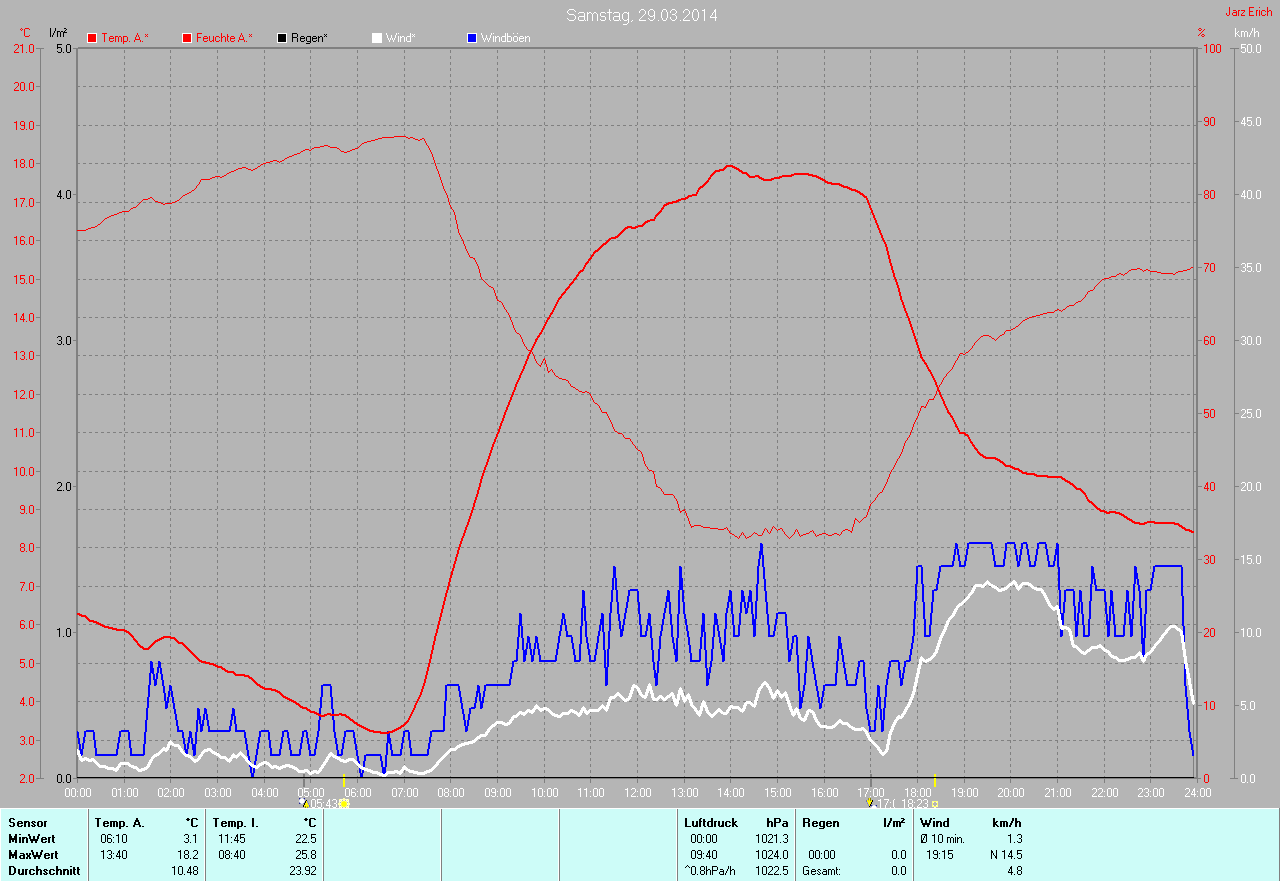This screenshot has width=1280, height=881.
Task: Select the maximum outdoor temperature value 18.2
Action: coord(186,855)
